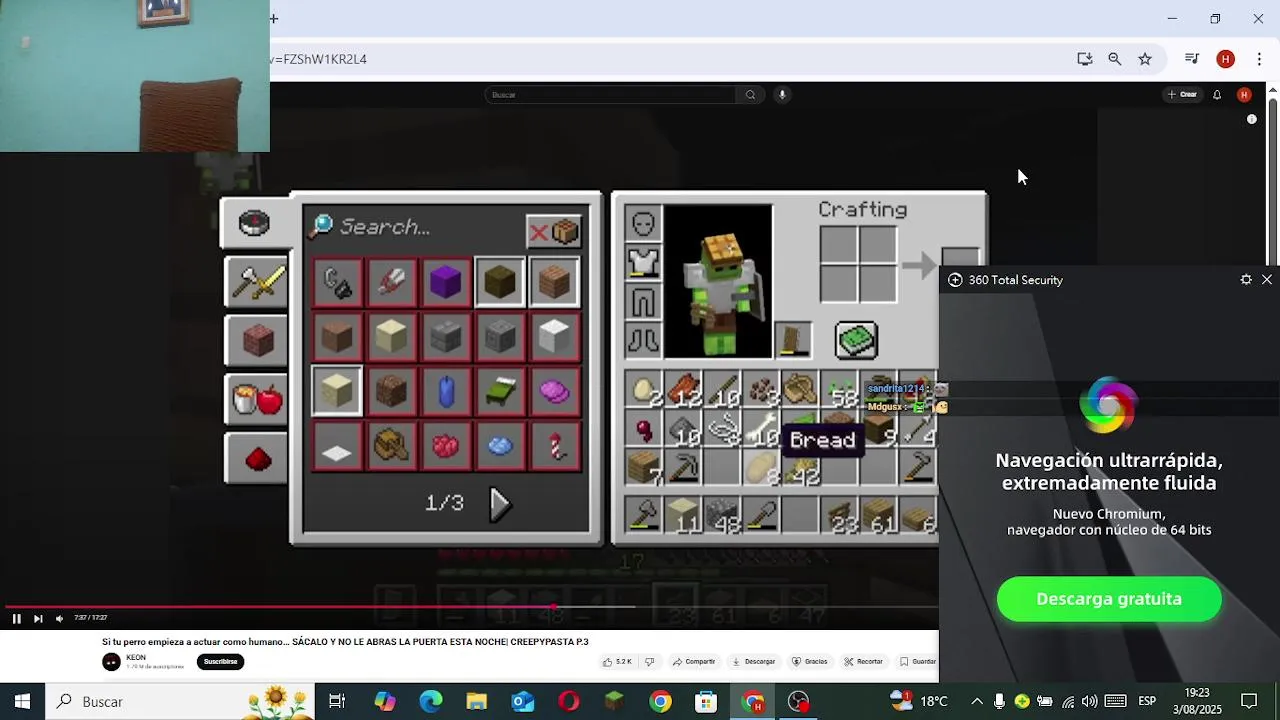Viewport: 1280px width, 720px height.
Task: Pick the blue candle recipe
Action: pos(446,391)
